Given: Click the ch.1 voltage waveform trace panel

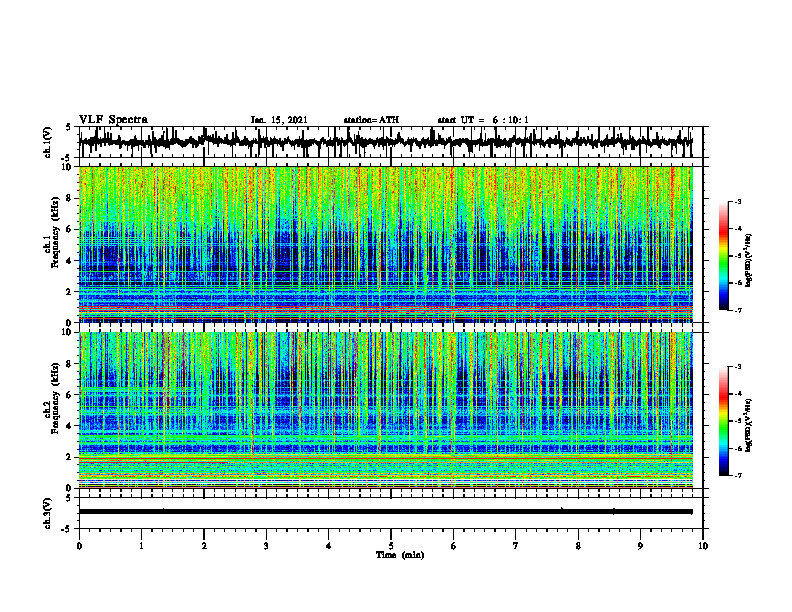Looking at the screenshot, I should click(391, 142).
